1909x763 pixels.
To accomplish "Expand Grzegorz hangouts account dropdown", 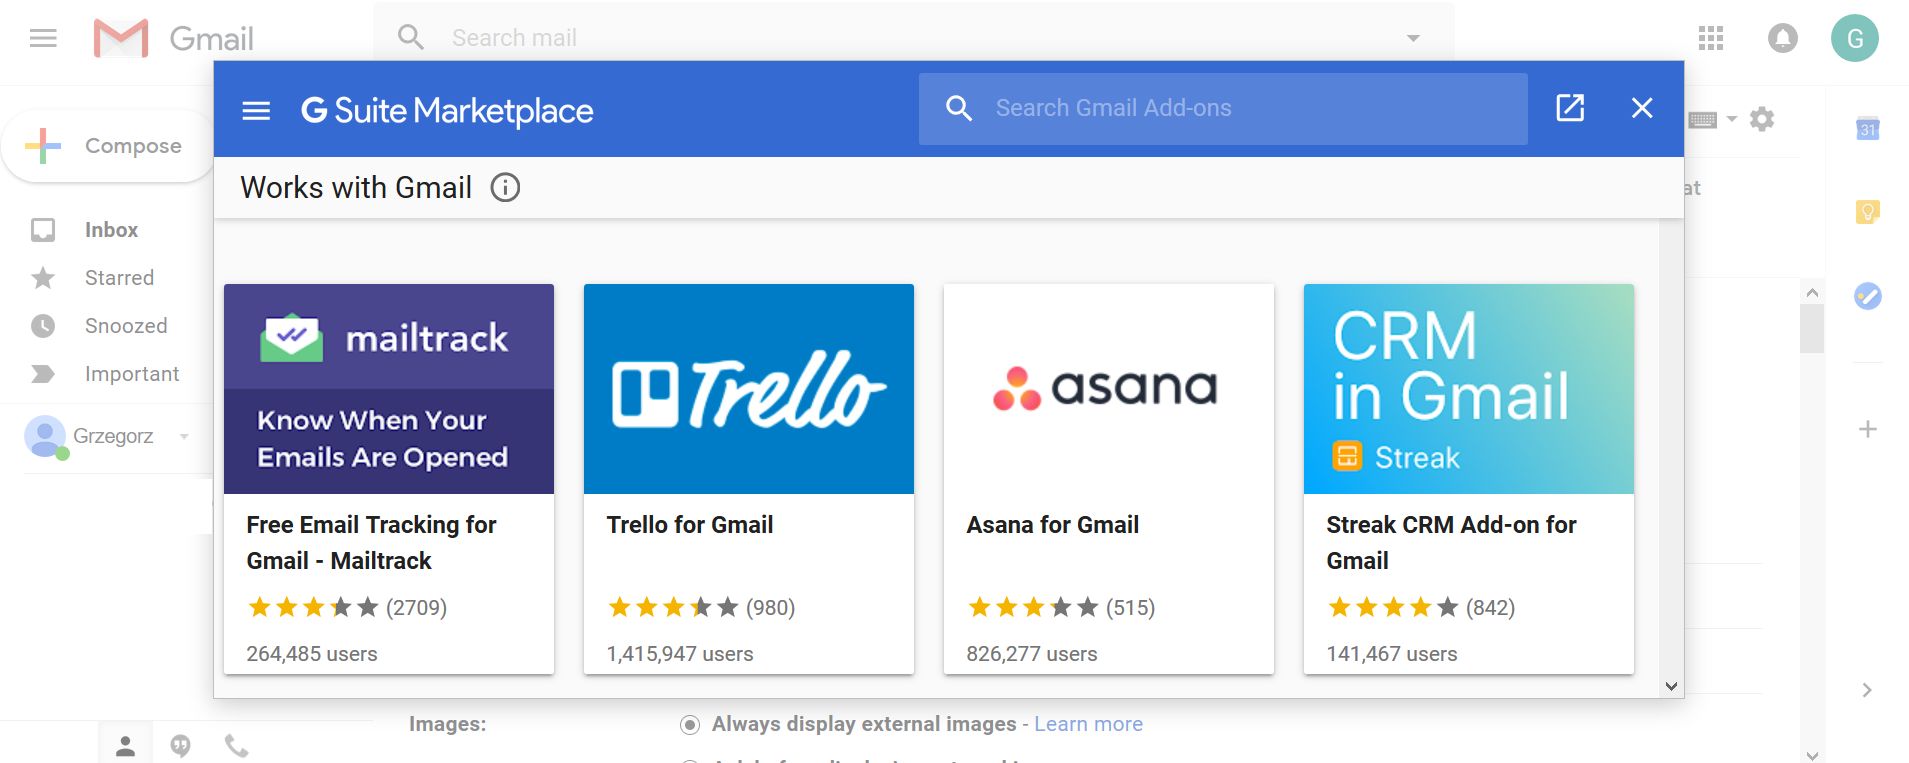I will (x=184, y=436).
